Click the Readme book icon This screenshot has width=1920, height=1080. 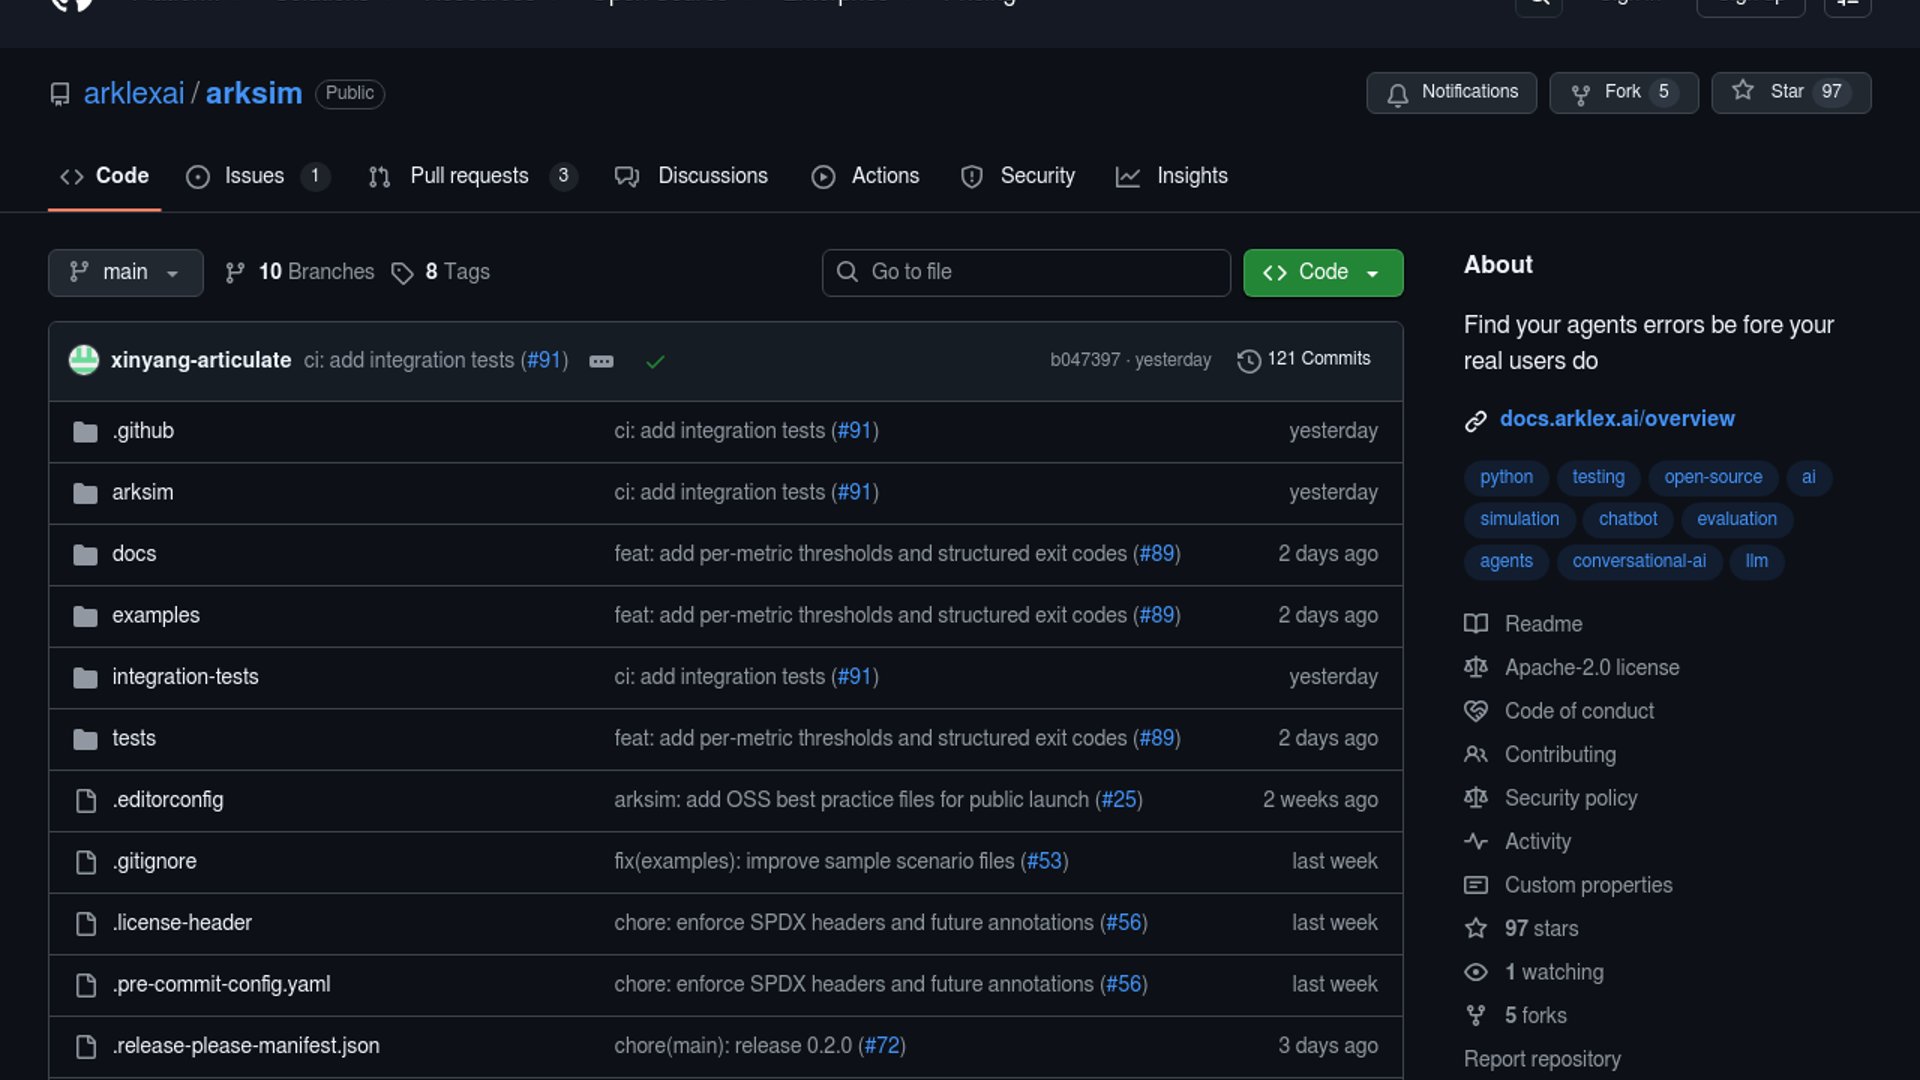1476,624
